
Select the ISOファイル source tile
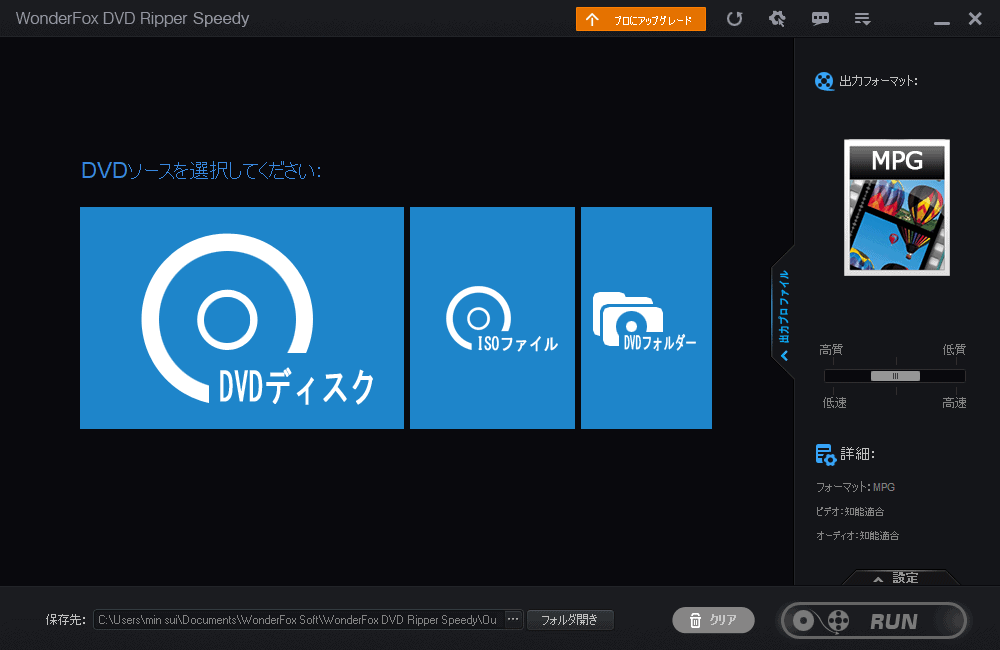tap(492, 318)
